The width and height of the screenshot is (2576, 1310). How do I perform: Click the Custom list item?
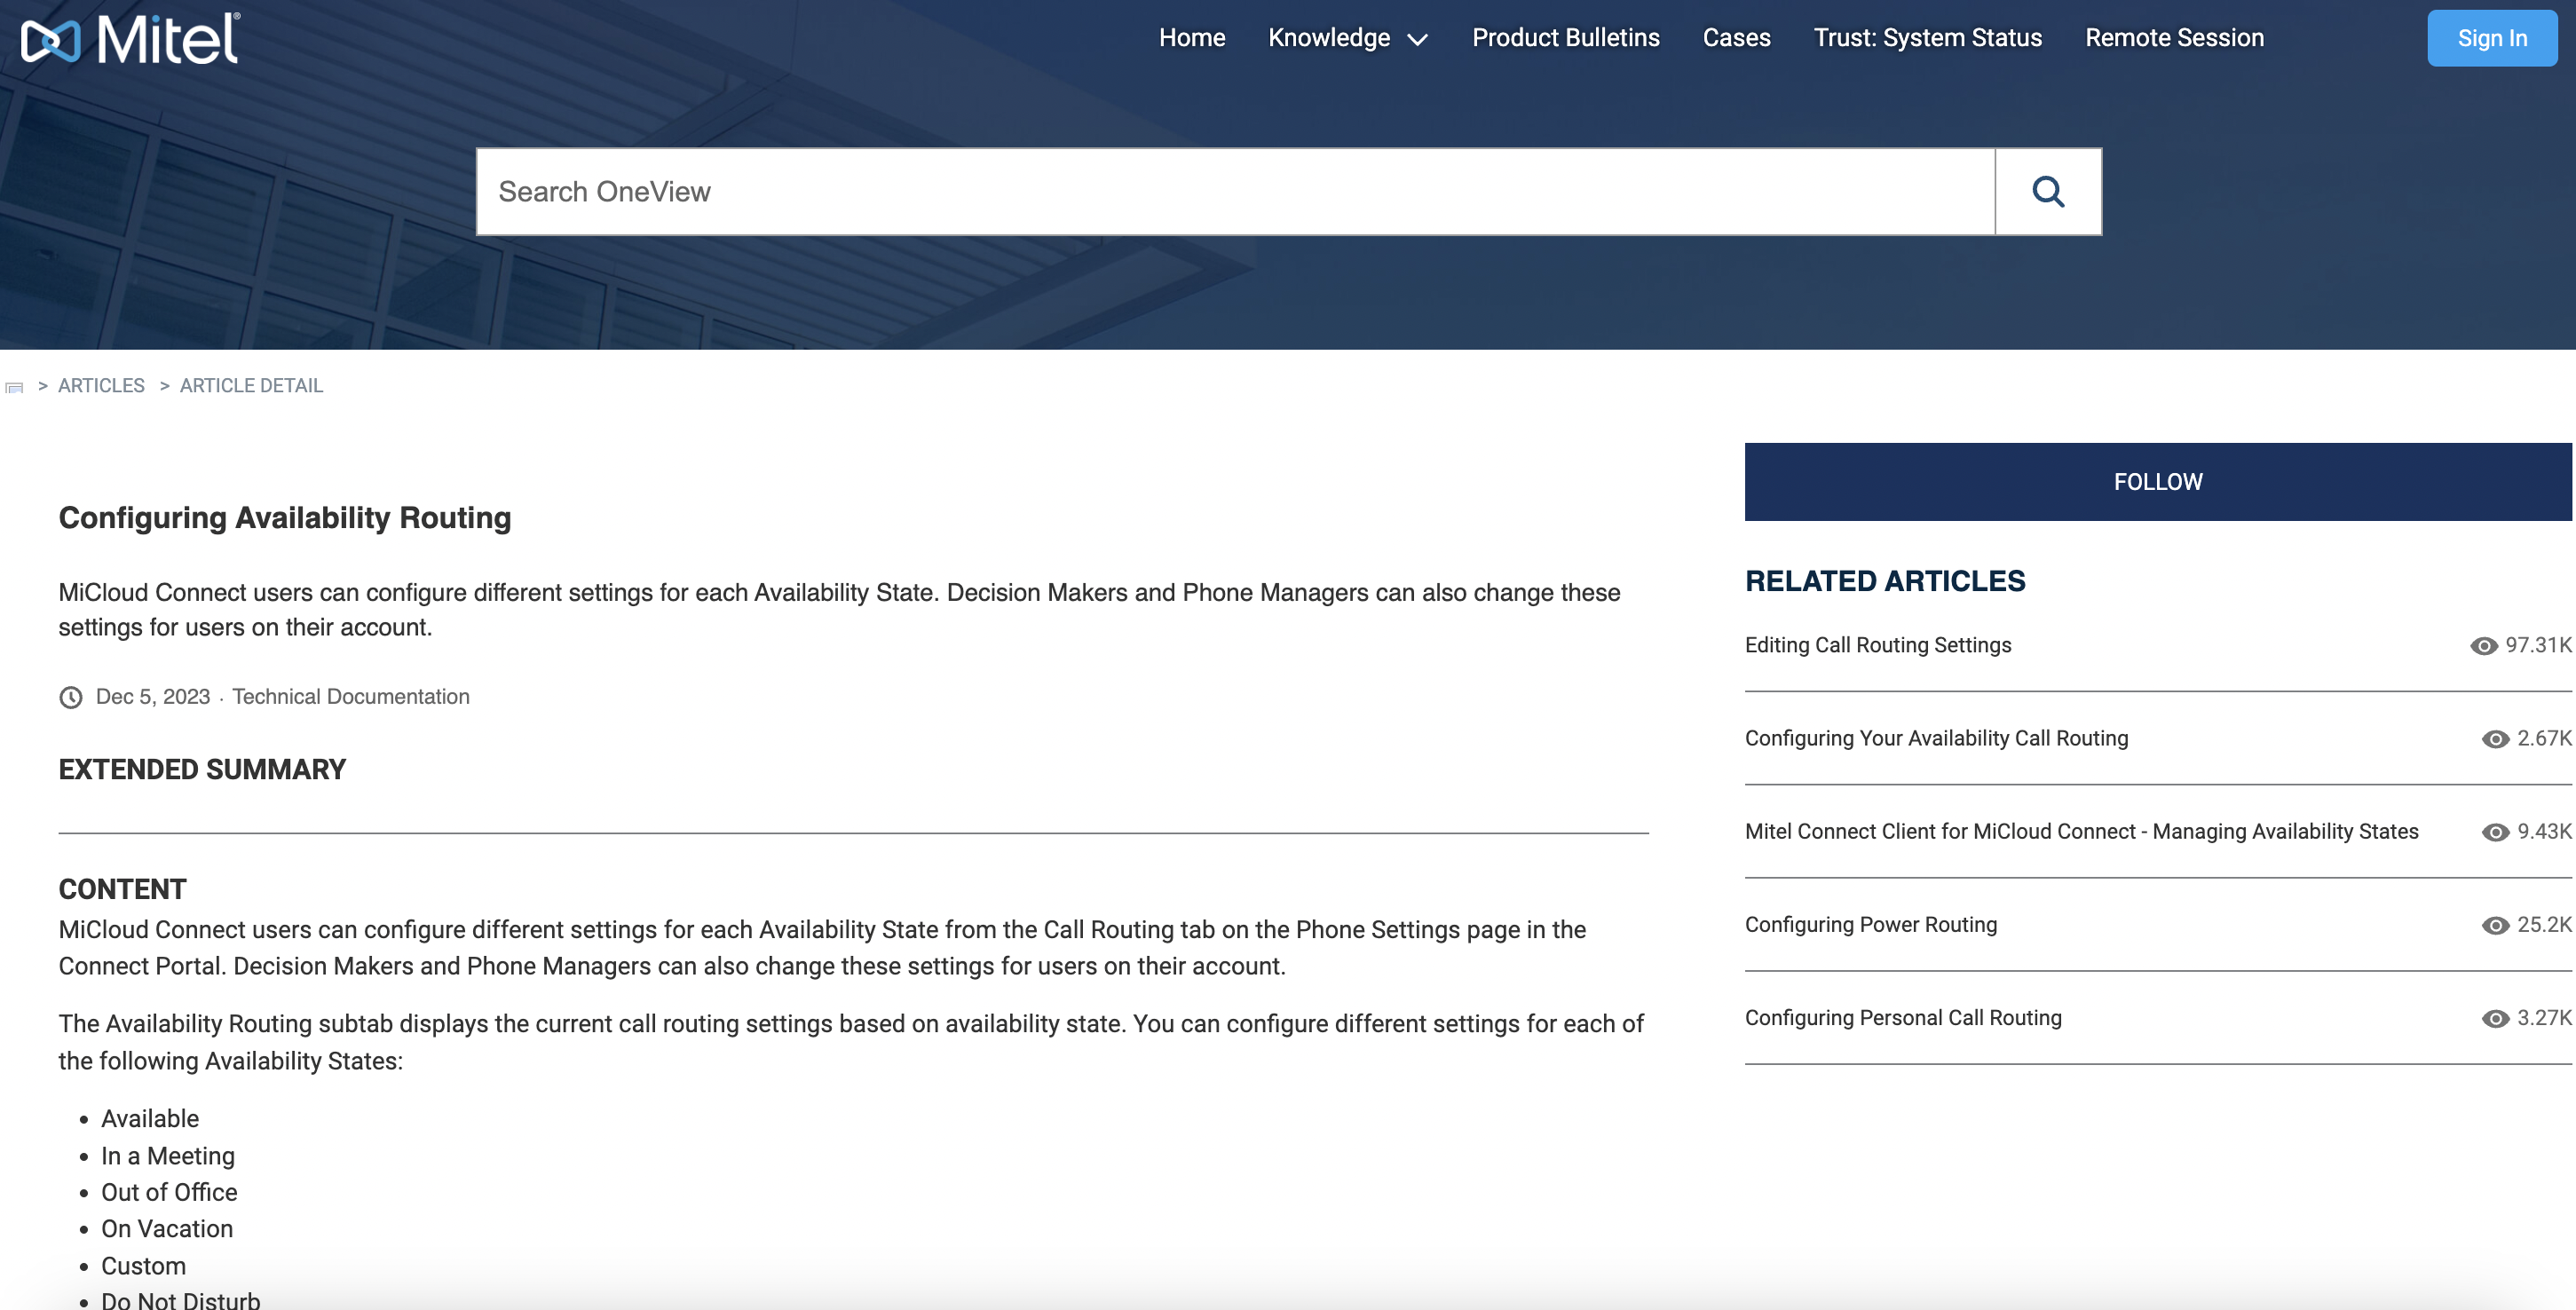coord(143,1266)
